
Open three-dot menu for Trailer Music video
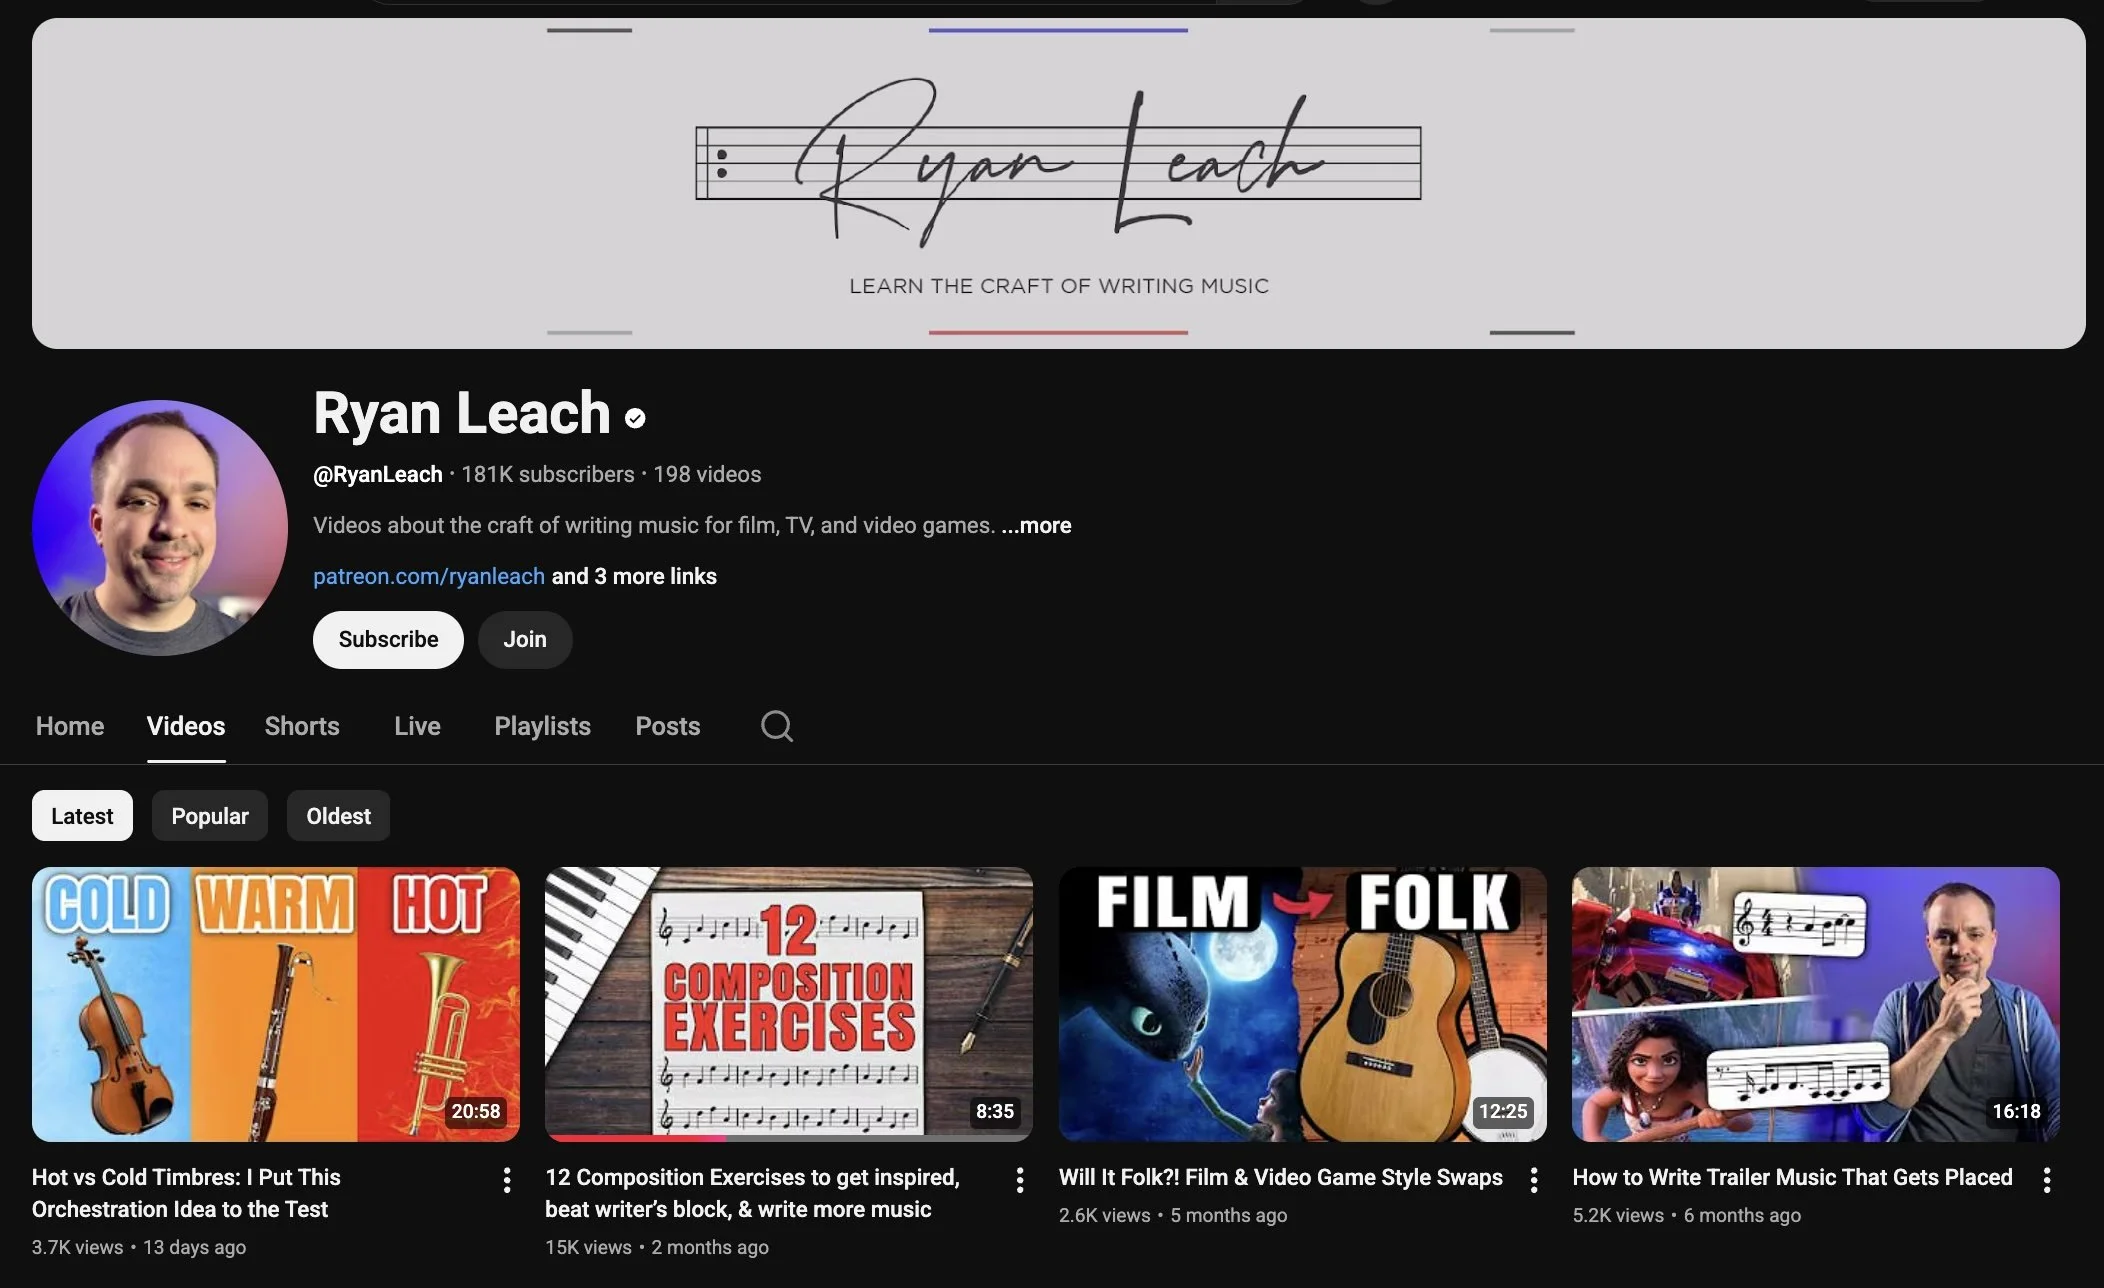point(2047,1180)
